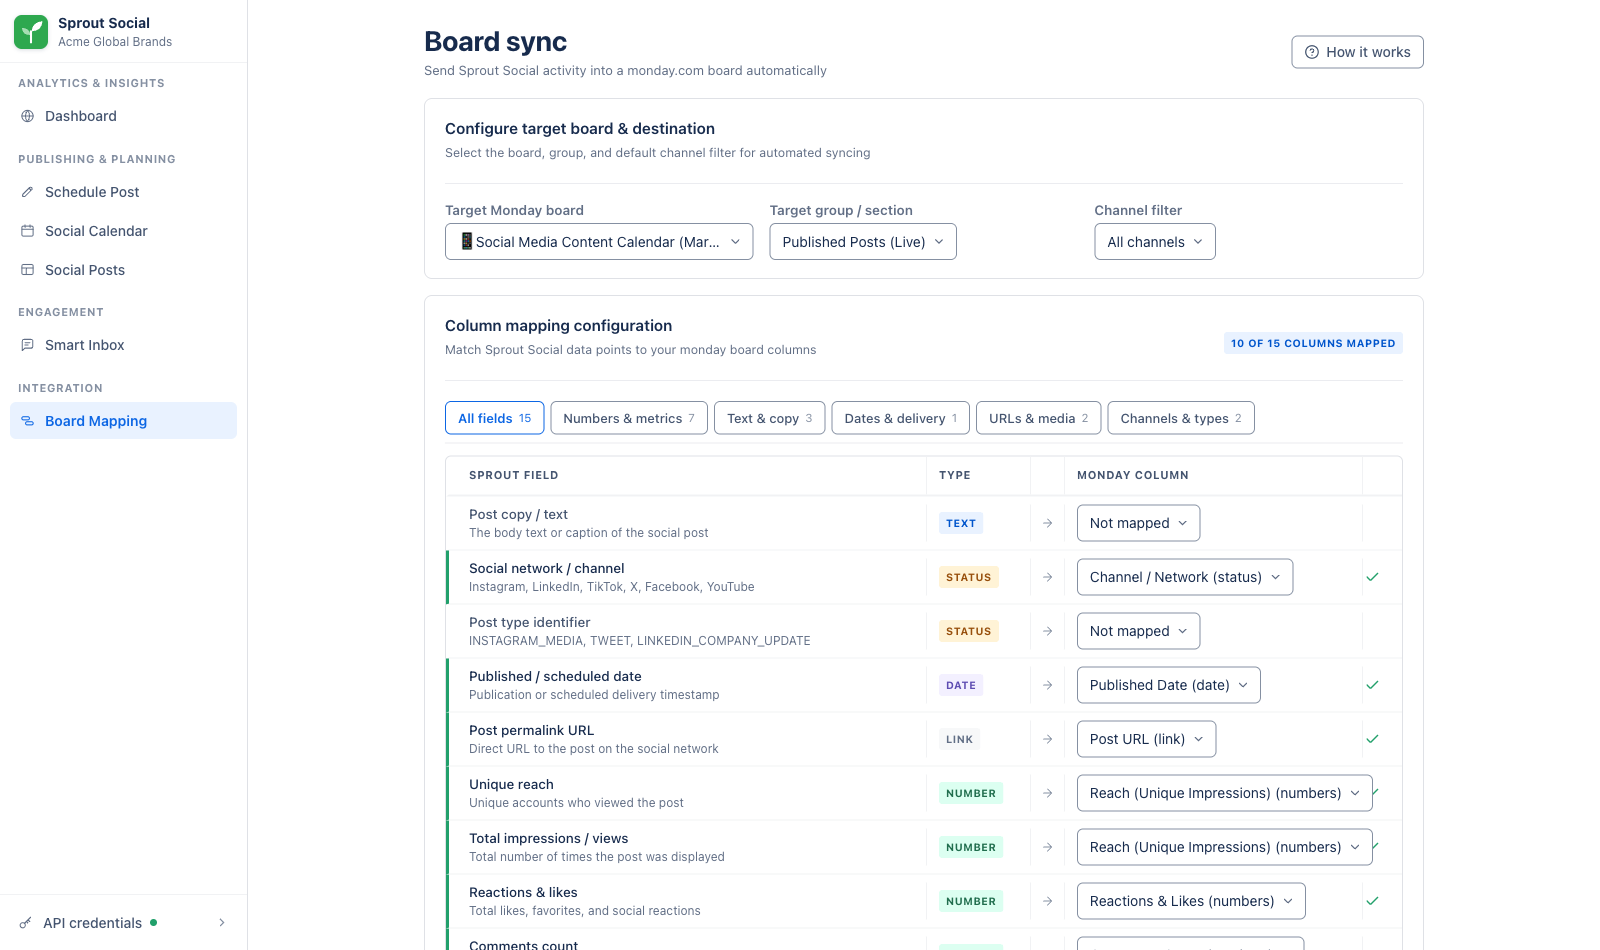Select the Dates & delivery tab

click(901, 418)
